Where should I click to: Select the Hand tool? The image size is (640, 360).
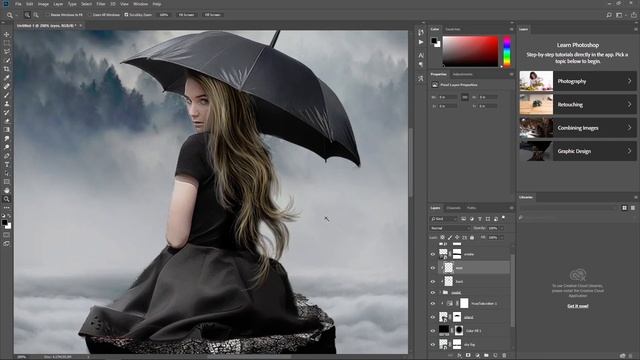(7, 190)
